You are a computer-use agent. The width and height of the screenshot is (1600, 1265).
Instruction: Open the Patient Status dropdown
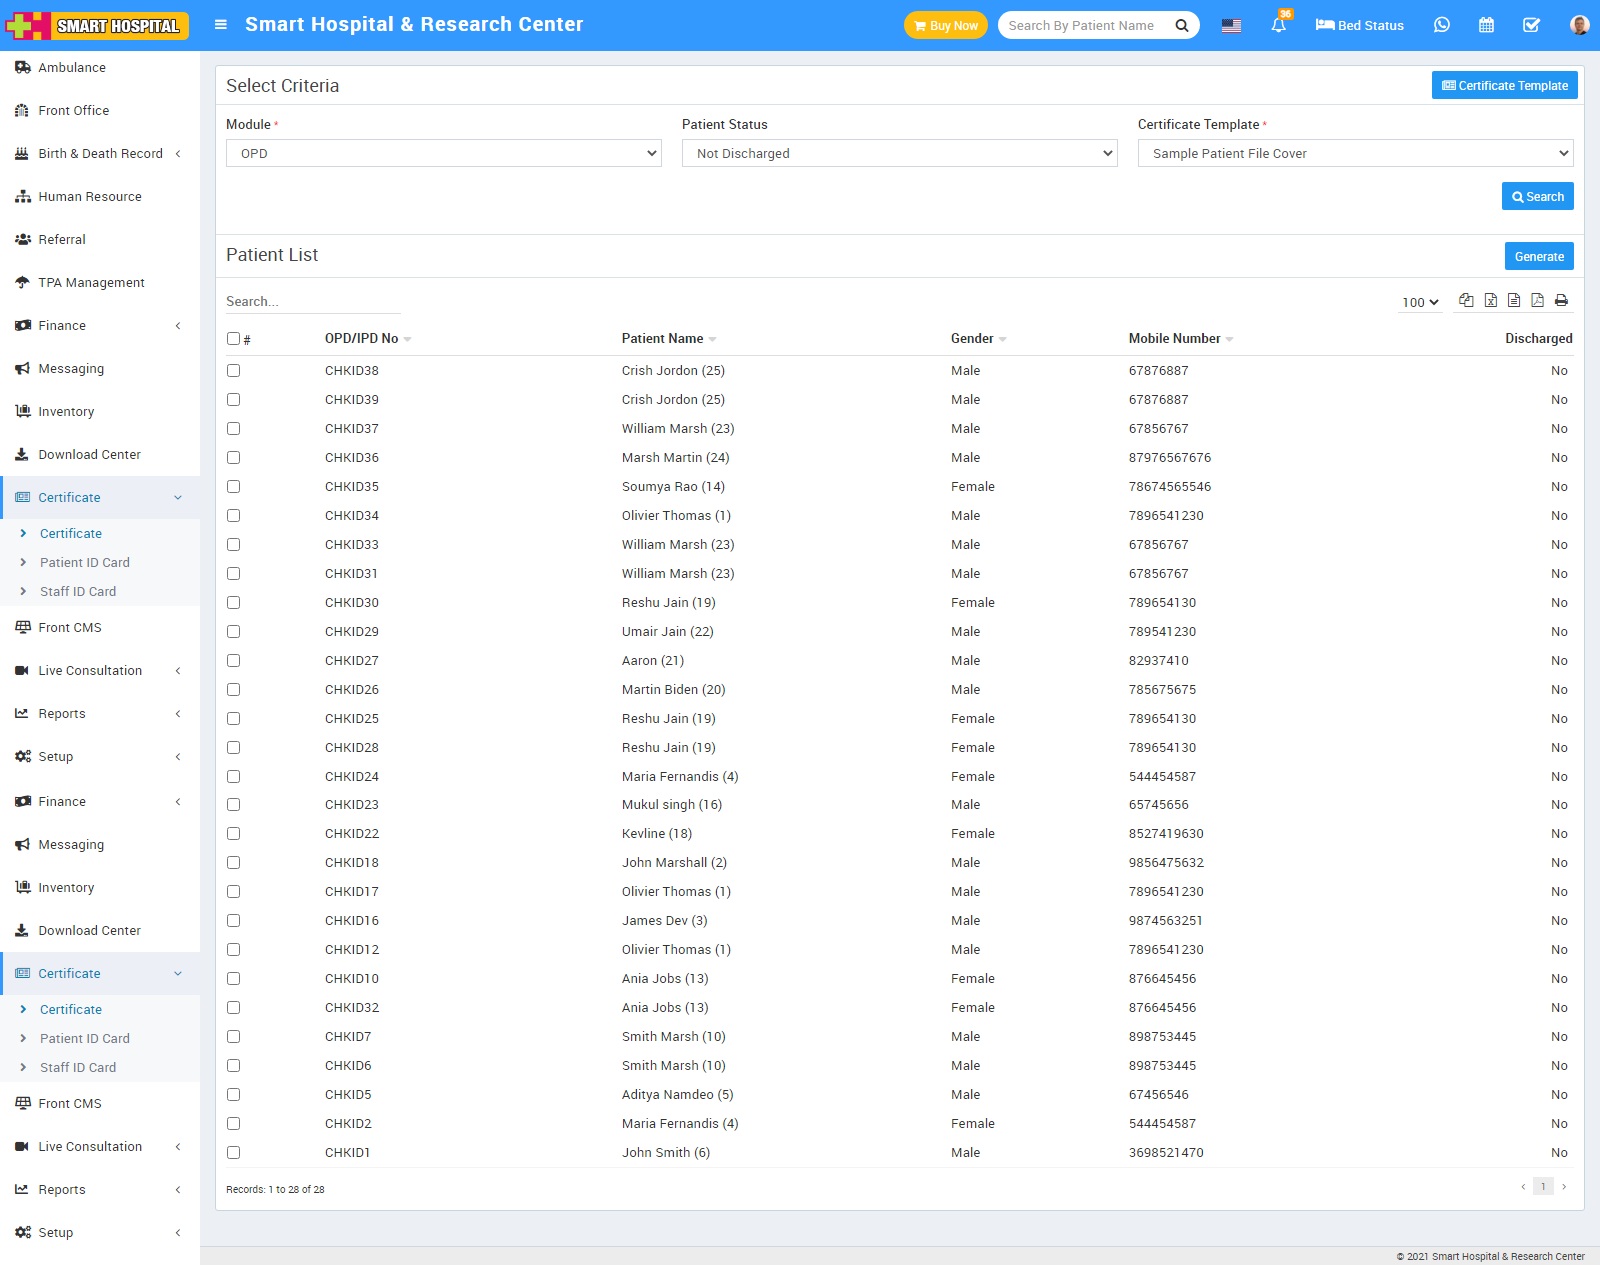point(899,153)
